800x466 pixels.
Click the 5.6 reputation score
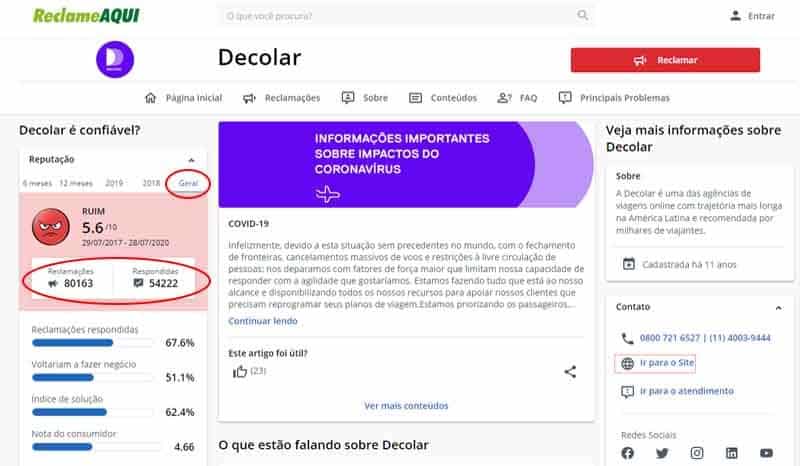(x=93, y=227)
